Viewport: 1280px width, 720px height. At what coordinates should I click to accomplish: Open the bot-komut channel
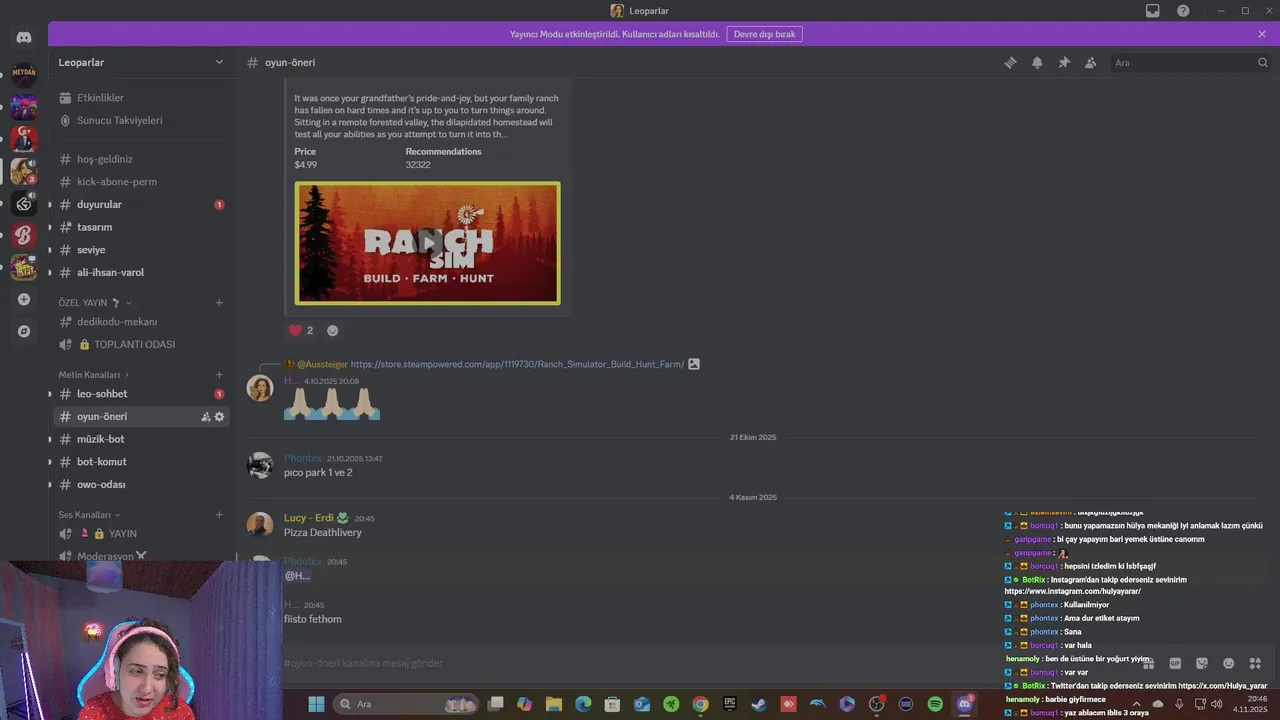tap(141, 462)
